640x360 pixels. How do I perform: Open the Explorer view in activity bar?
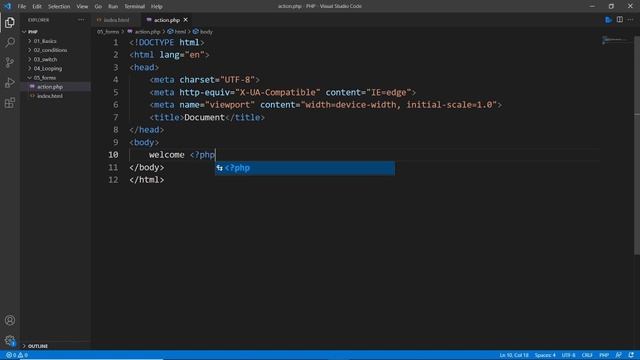10,22
